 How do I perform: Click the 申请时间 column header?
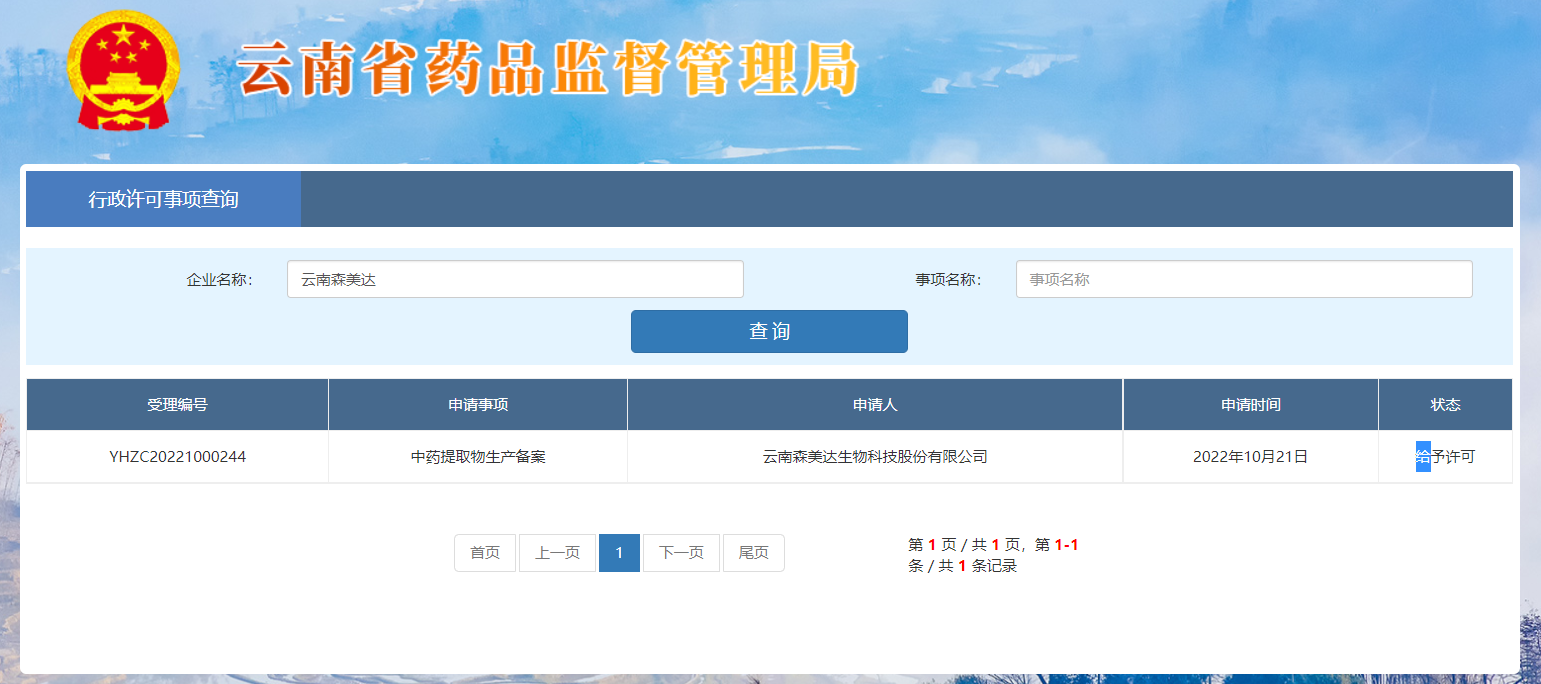(1250, 405)
